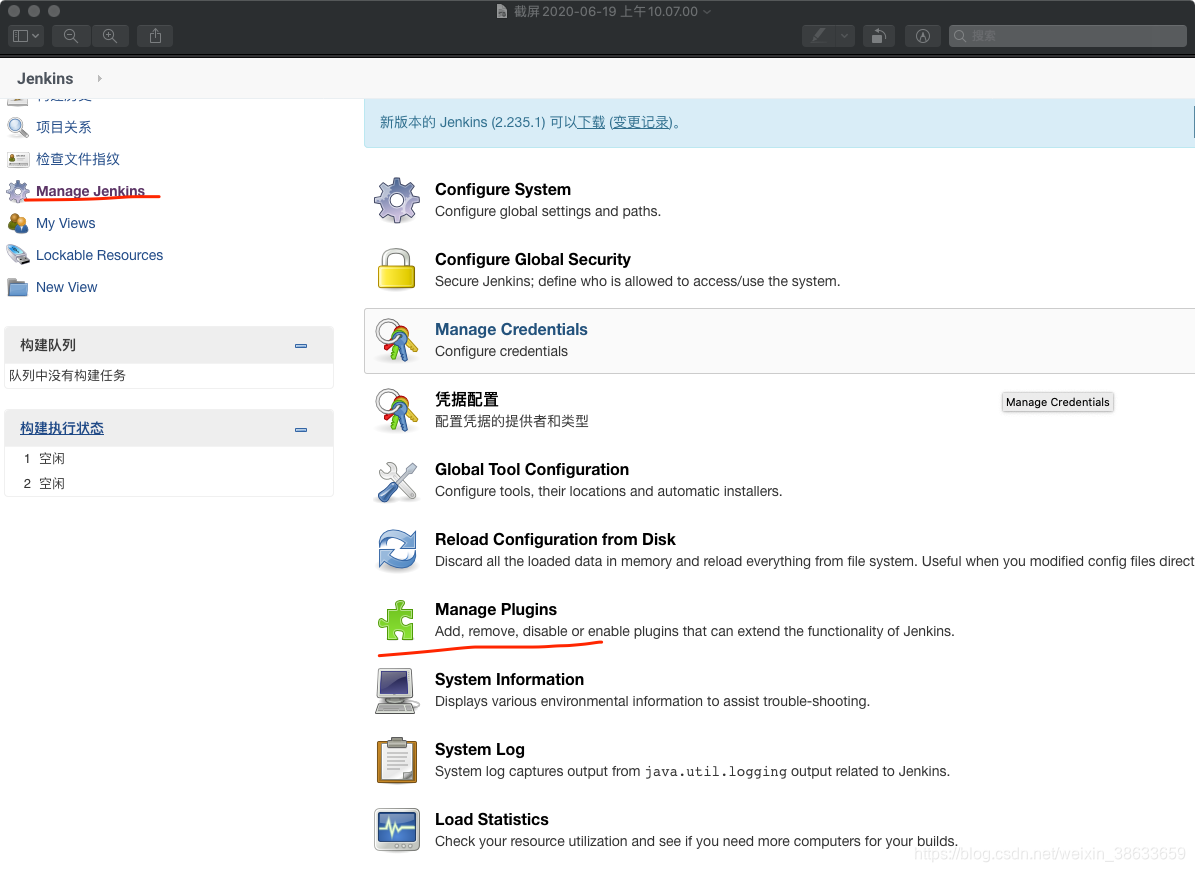Image resolution: width=1195 pixels, height=872 pixels.
Task: Open Reload Configuration from Disk title
Action: coord(555,540)
